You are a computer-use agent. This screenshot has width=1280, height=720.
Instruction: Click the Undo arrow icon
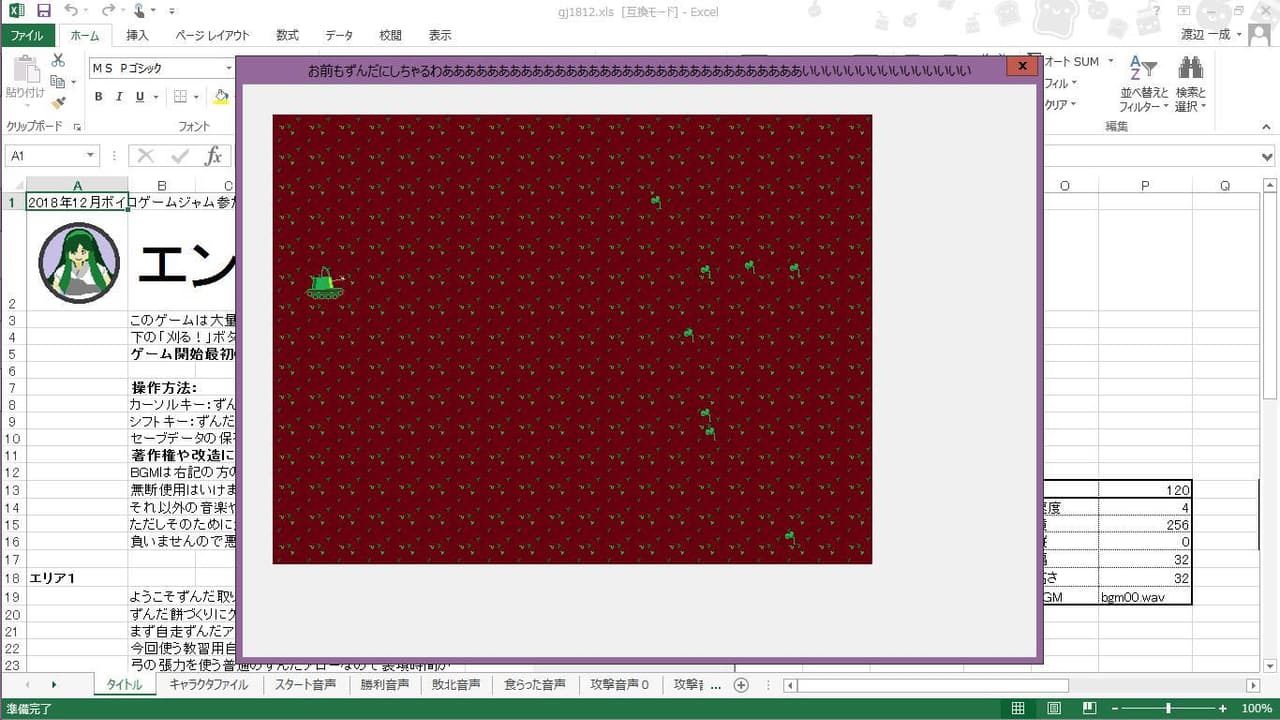(70, 11)
